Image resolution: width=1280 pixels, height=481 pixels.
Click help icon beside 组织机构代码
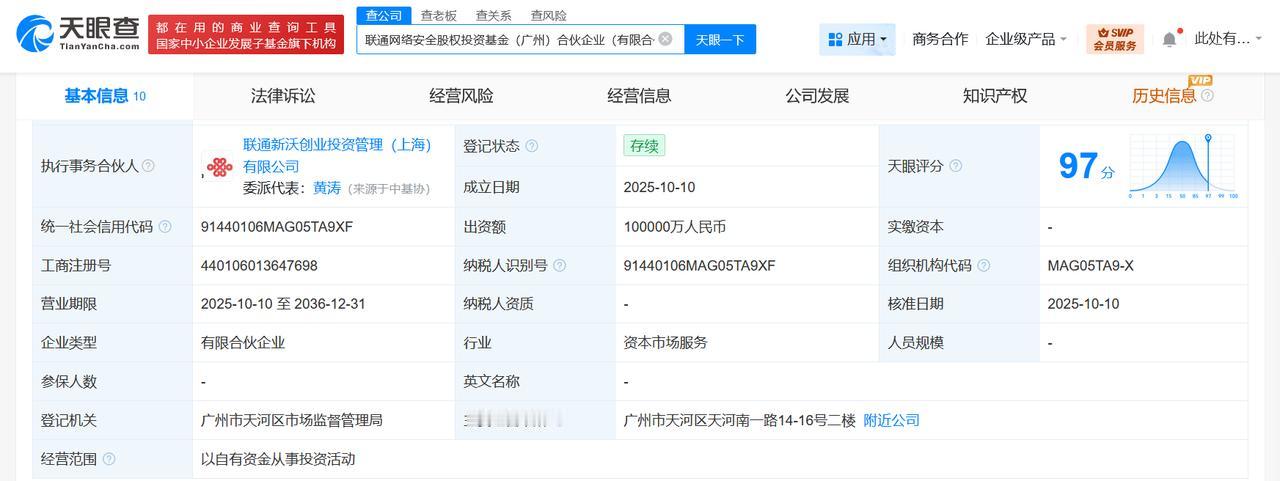click(983, 266)
